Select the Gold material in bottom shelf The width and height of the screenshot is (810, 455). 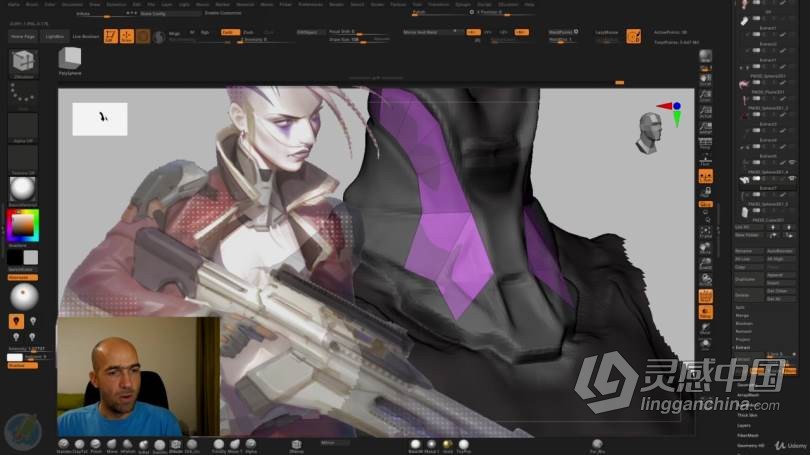tap(447, 444)
